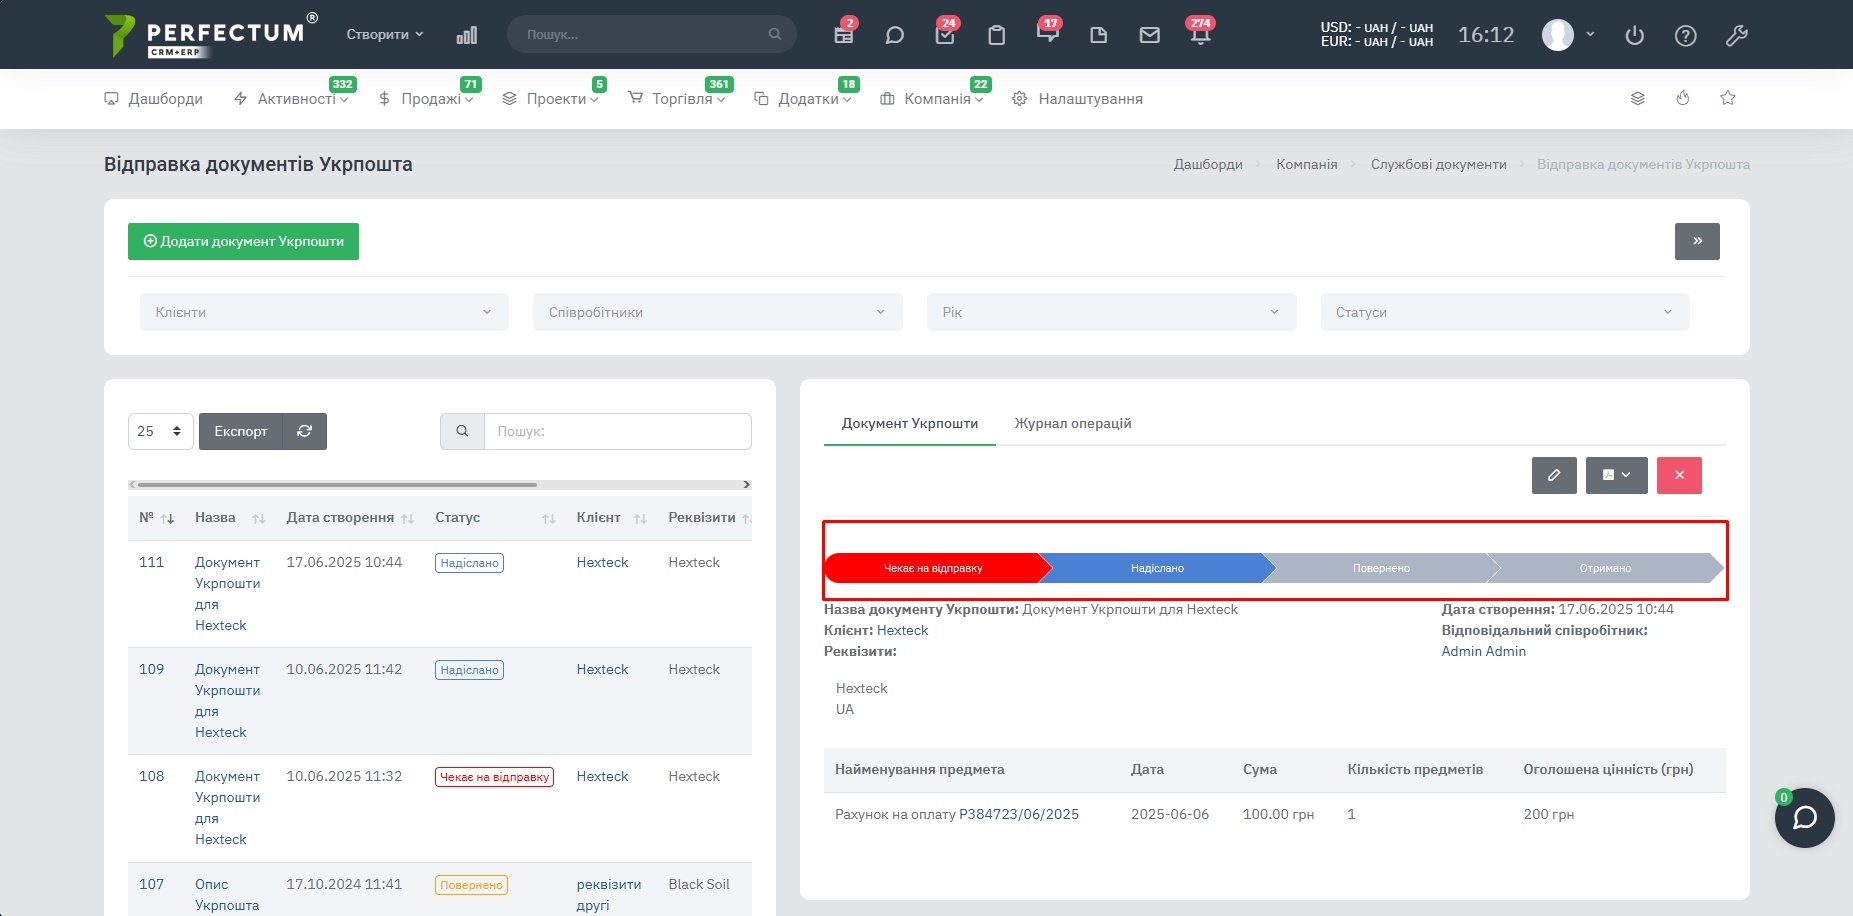This screenshot has width=1853, height=916.
Task: Set status to Надіслано step
Action: pyautogui.click(x=1157, y=568)
